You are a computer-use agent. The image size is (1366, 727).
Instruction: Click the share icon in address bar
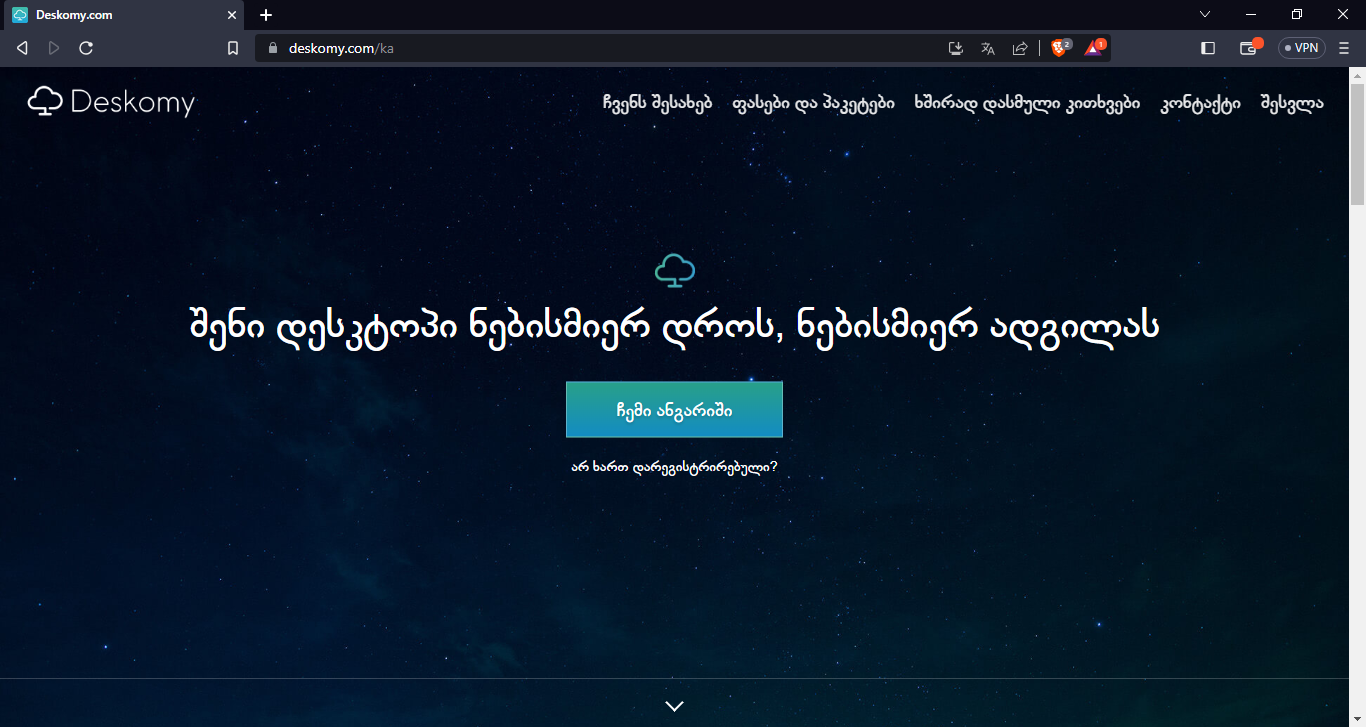coord(1020,48)
